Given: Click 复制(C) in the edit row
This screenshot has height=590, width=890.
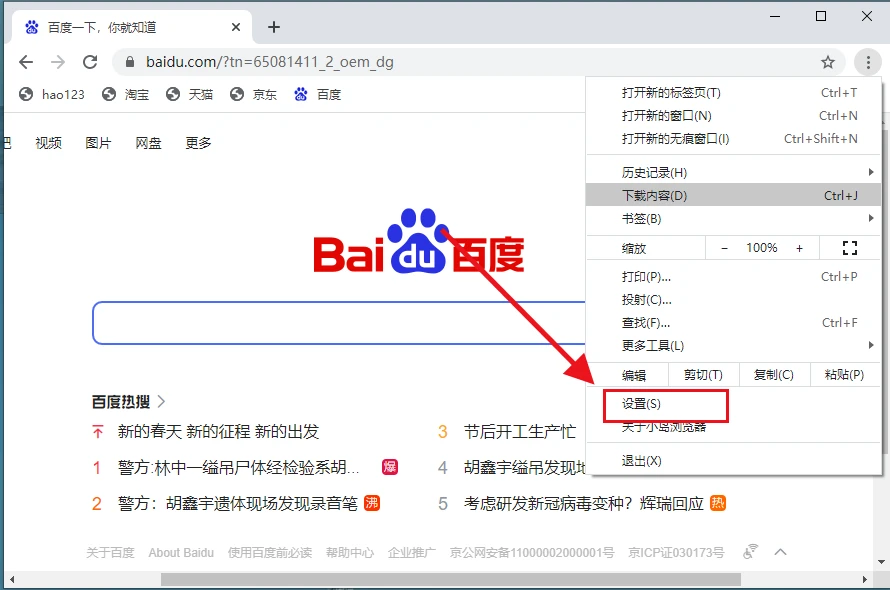Looking at the screenshot, I should point(774,375).
